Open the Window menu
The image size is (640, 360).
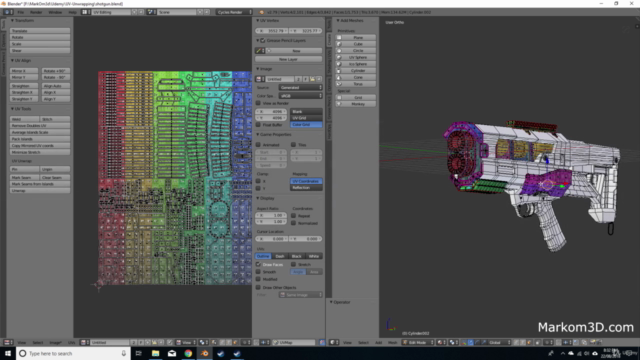point(55,12)
